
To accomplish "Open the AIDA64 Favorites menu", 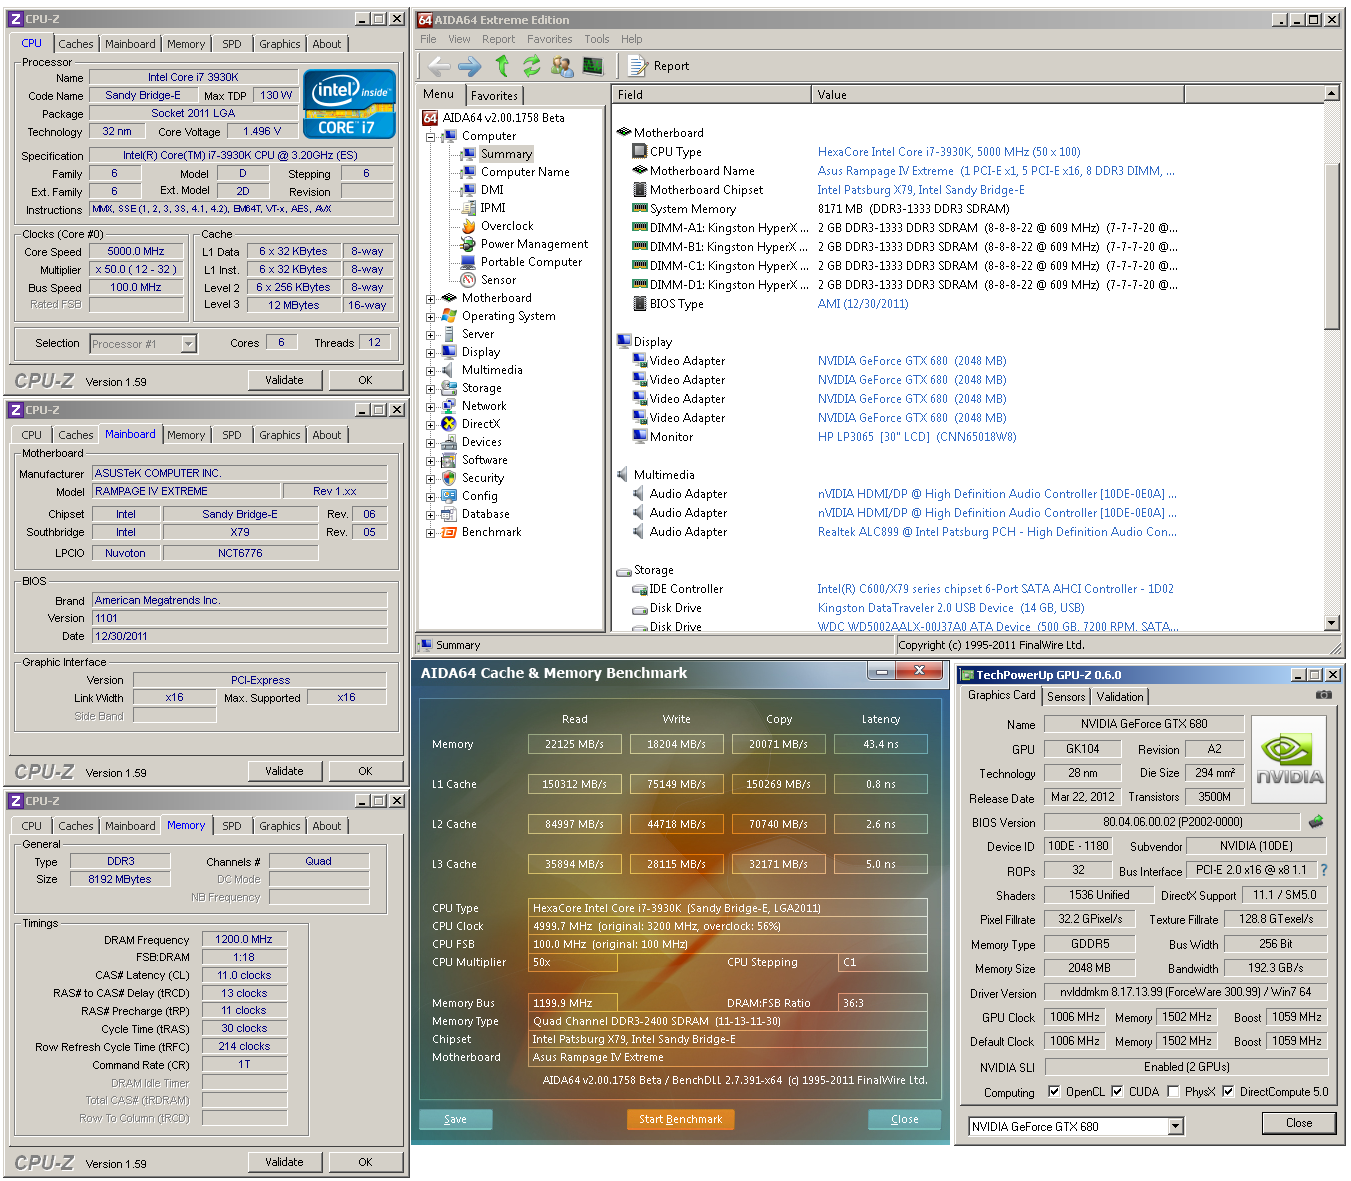I will coord(549,39).
